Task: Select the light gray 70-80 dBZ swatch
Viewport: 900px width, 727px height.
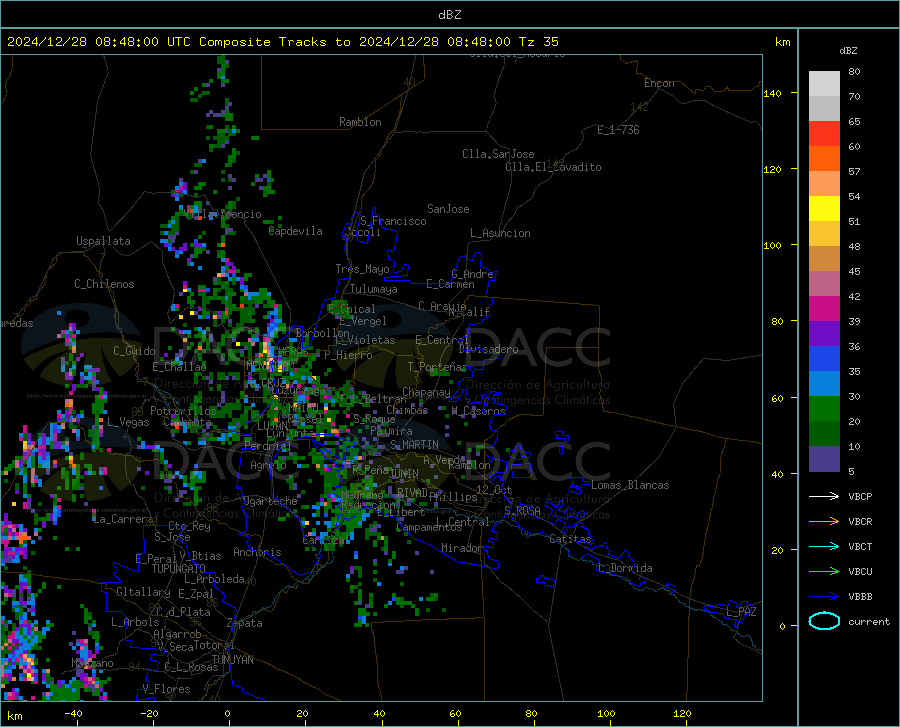Action: point(824,84)
